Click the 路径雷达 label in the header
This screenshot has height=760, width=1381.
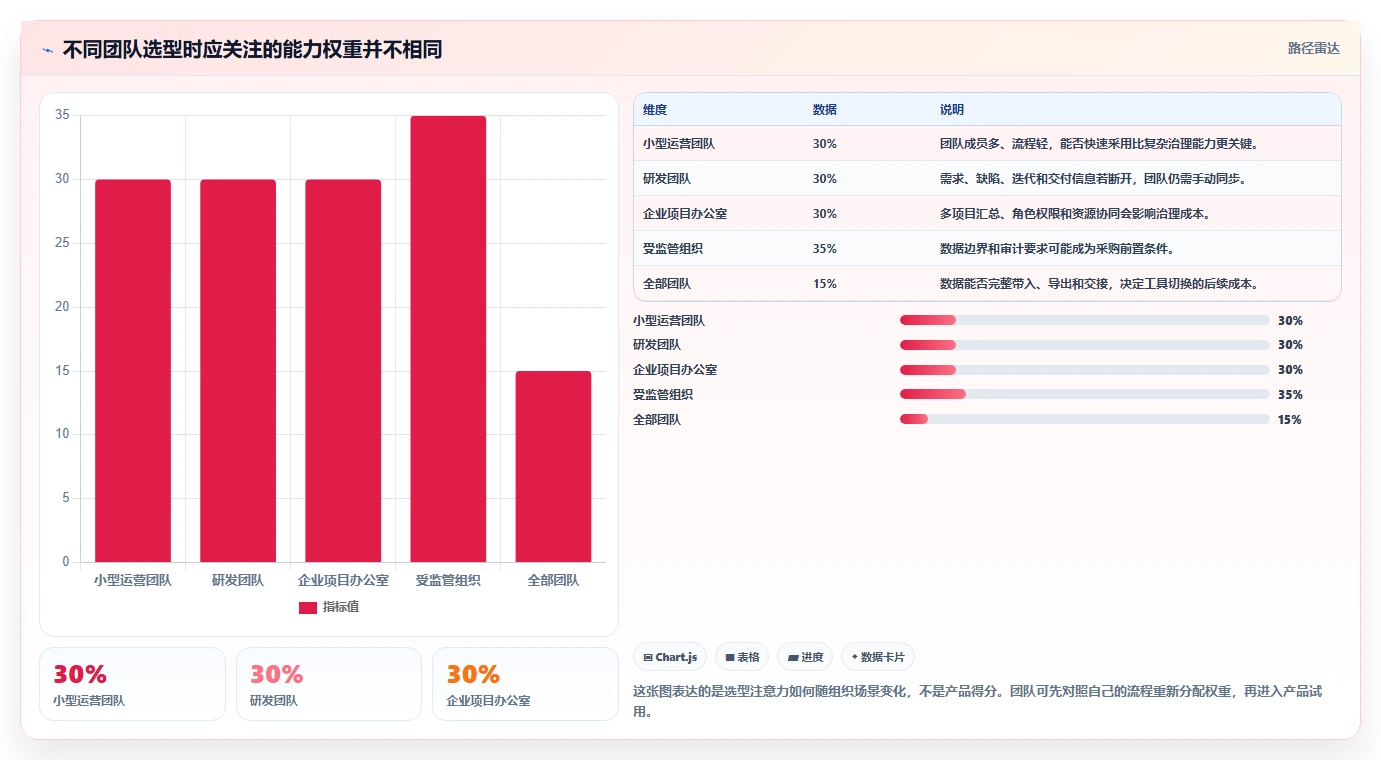[1313, 48]
